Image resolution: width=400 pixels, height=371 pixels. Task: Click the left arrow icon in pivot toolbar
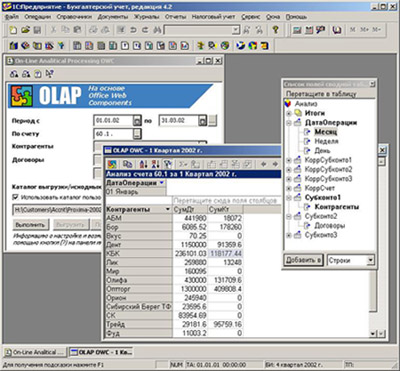[263, 164]
